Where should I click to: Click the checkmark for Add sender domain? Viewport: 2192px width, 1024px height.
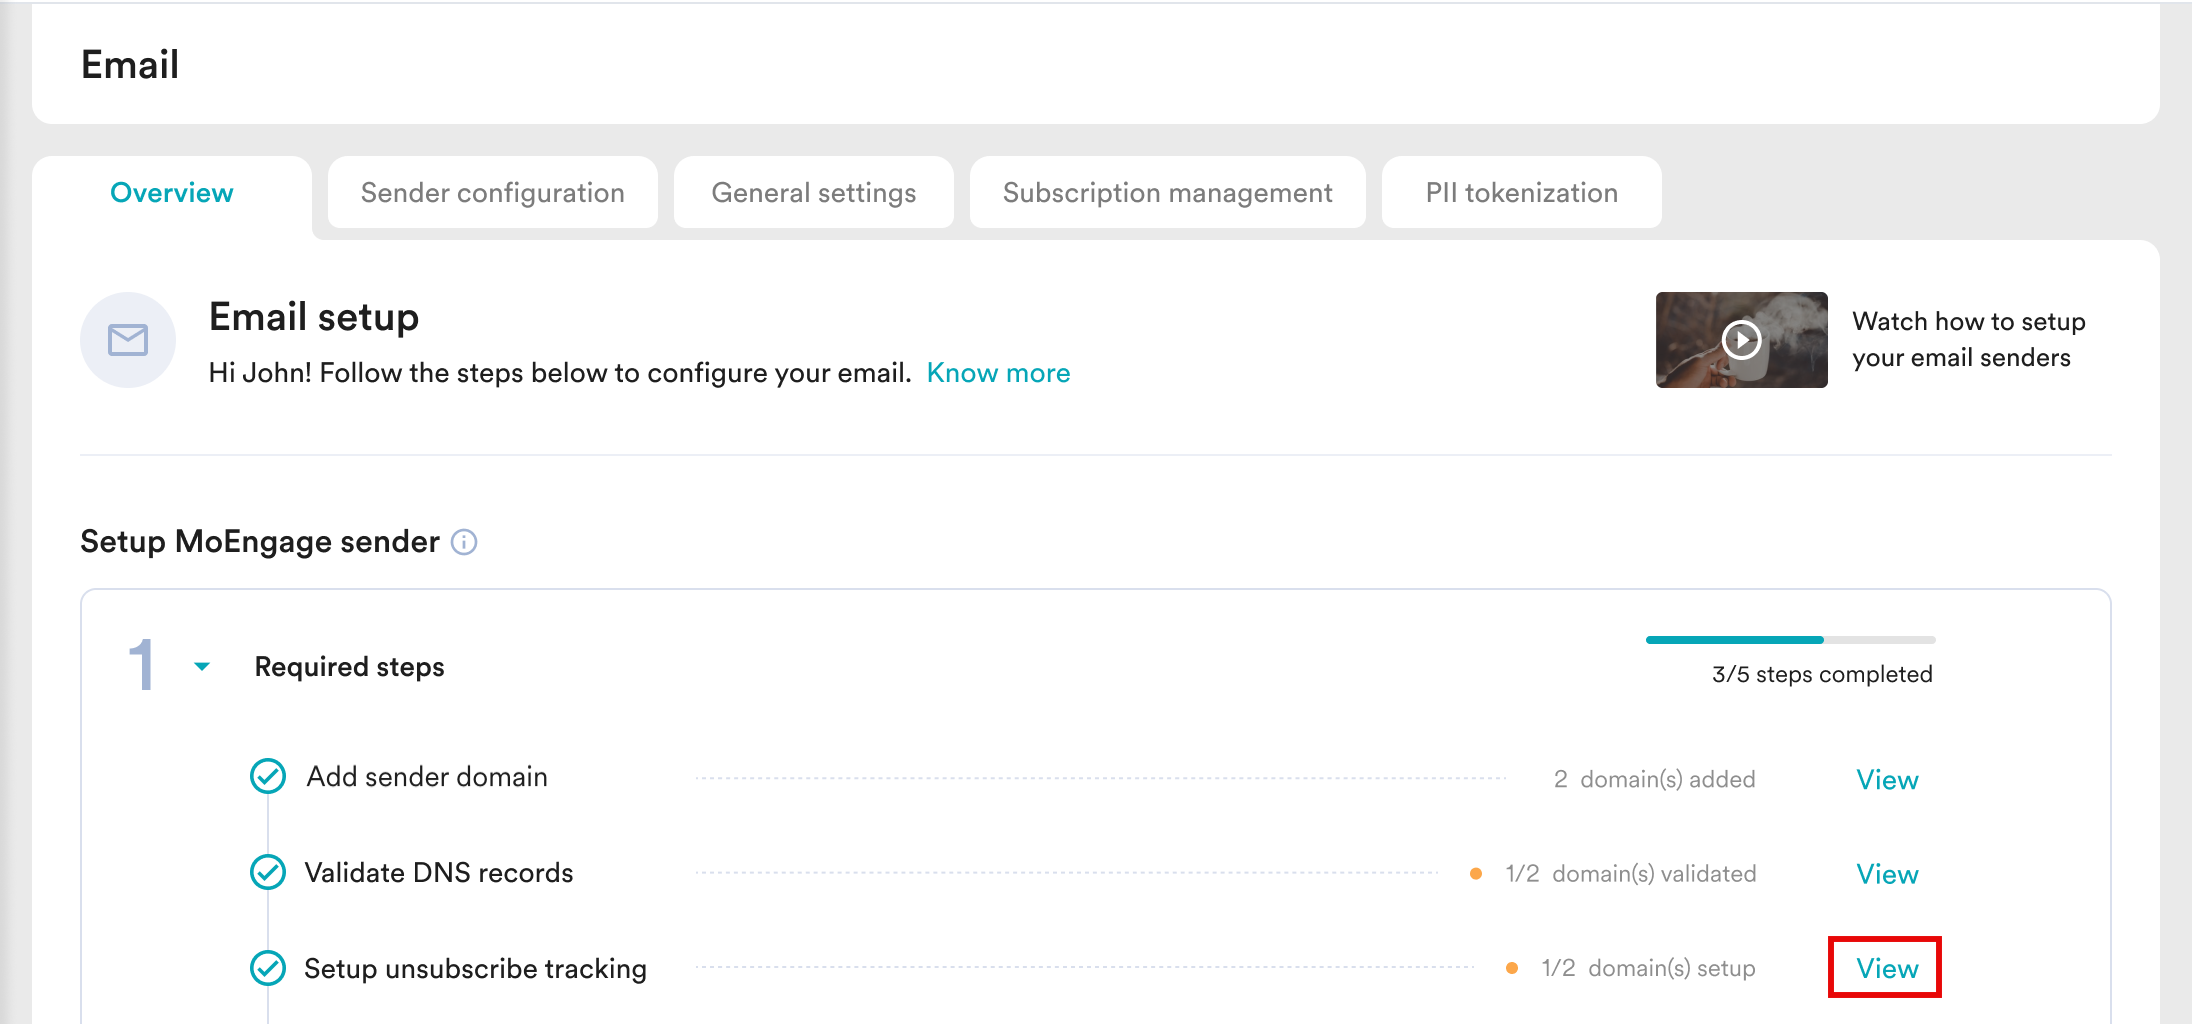pyautogui.click(x=268, y=776)
